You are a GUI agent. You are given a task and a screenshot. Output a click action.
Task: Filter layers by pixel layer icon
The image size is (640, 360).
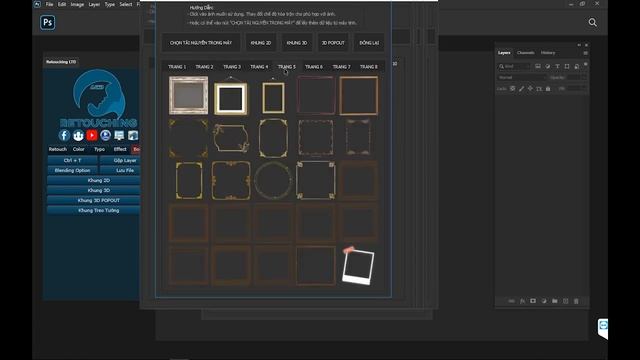point(538,66)
